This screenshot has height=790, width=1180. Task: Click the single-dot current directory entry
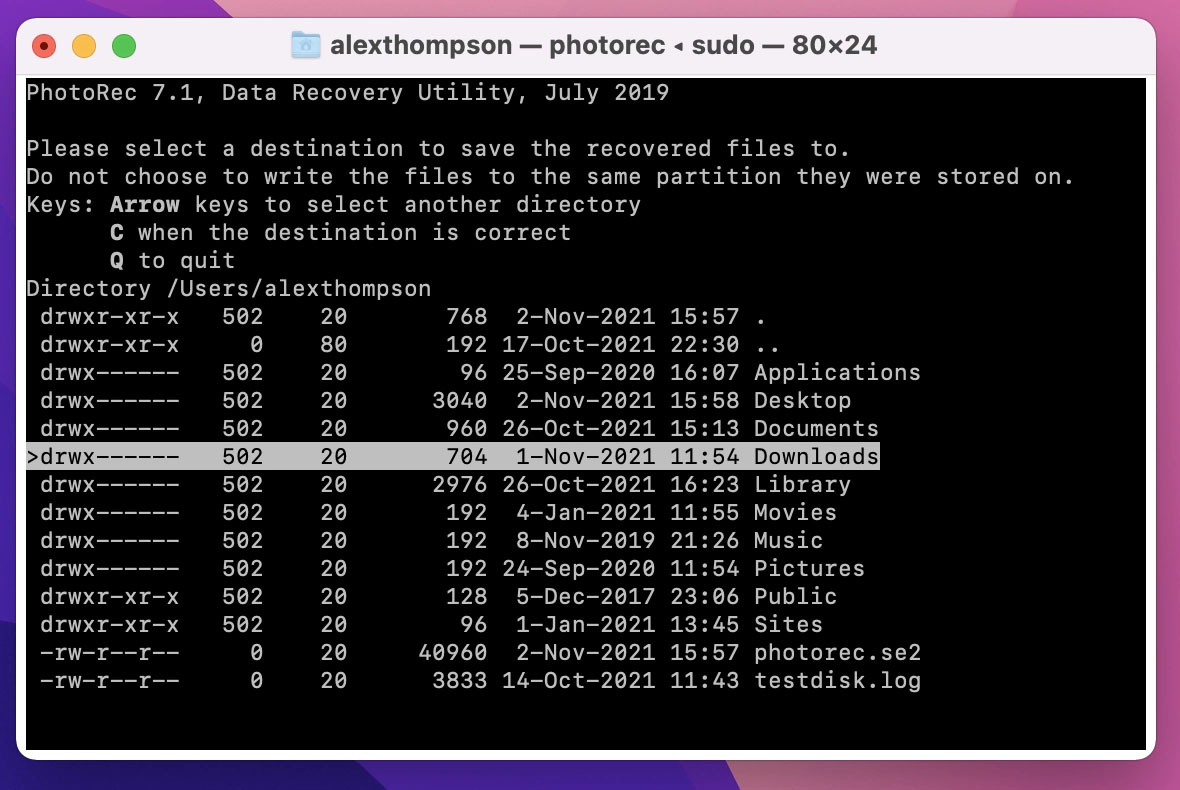(x=403, y=317)
